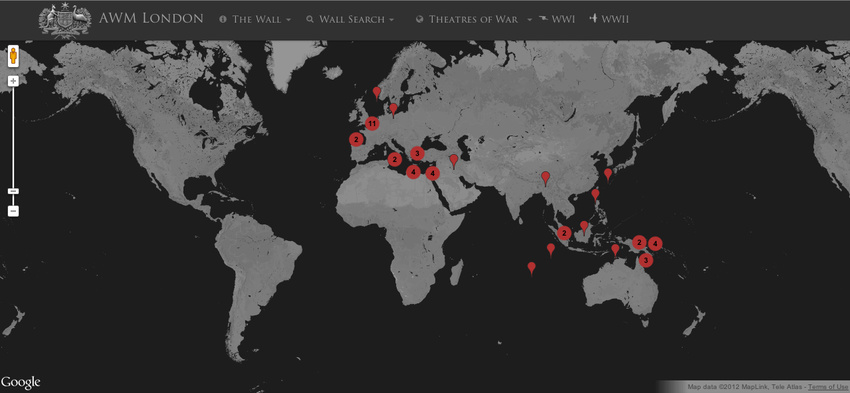
Task: Click the globe icon beside Theatres of War
Action: tap(419, 19)
